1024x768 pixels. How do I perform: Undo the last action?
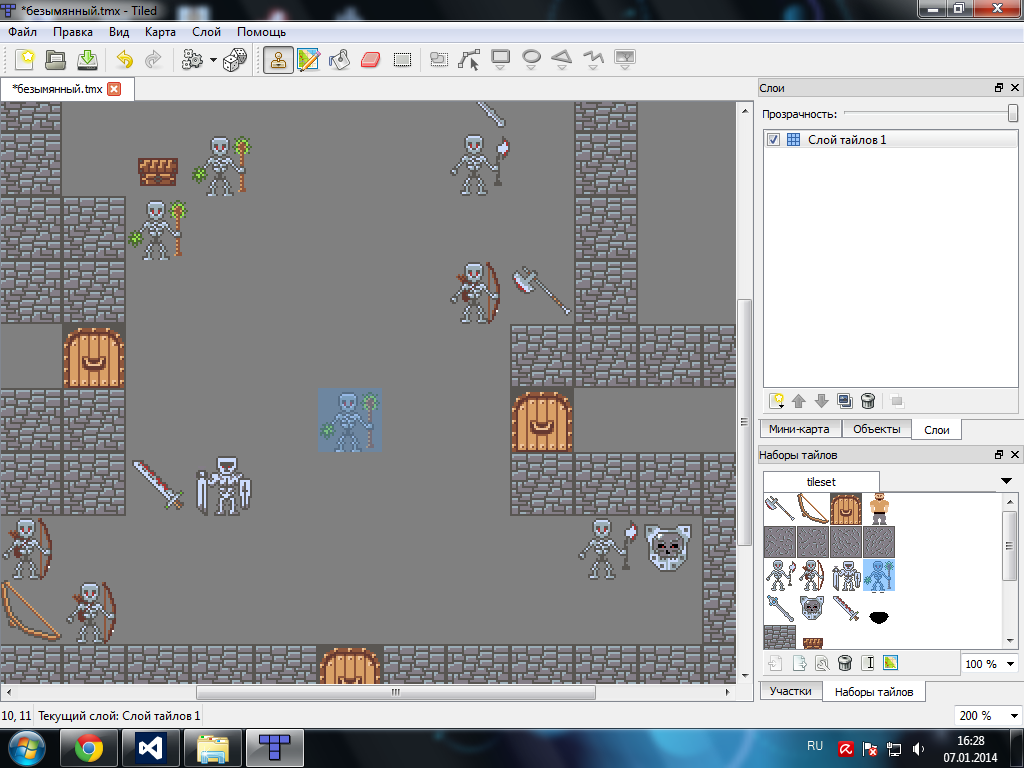124,59
